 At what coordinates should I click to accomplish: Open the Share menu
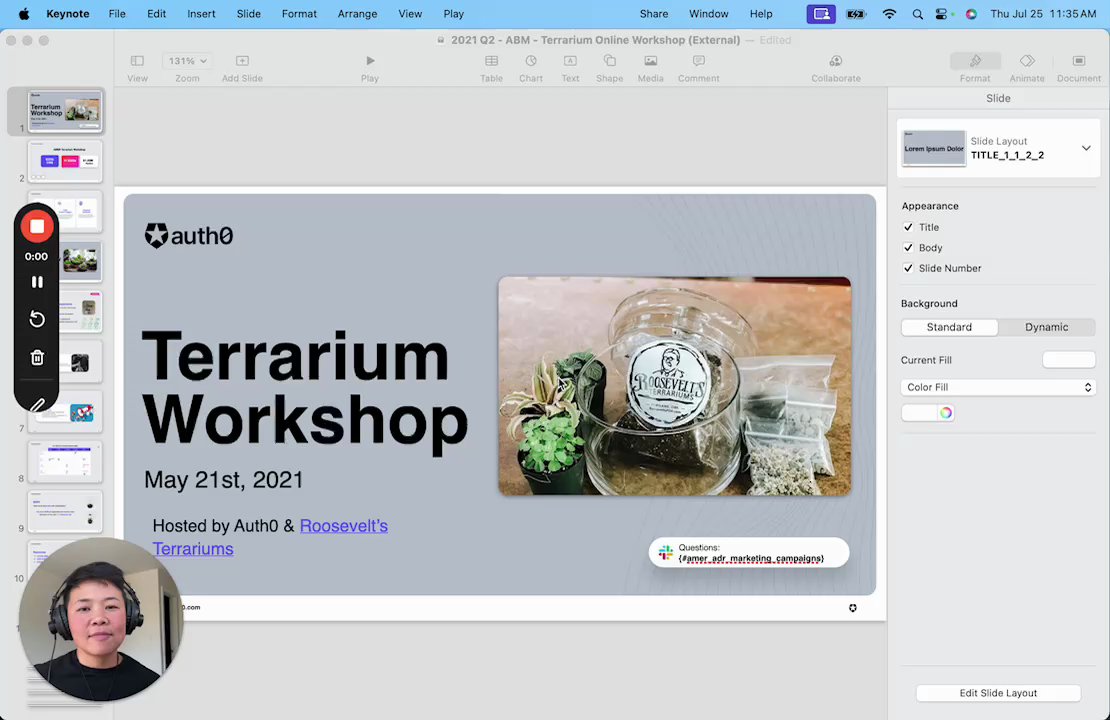[x=653, y=14]
